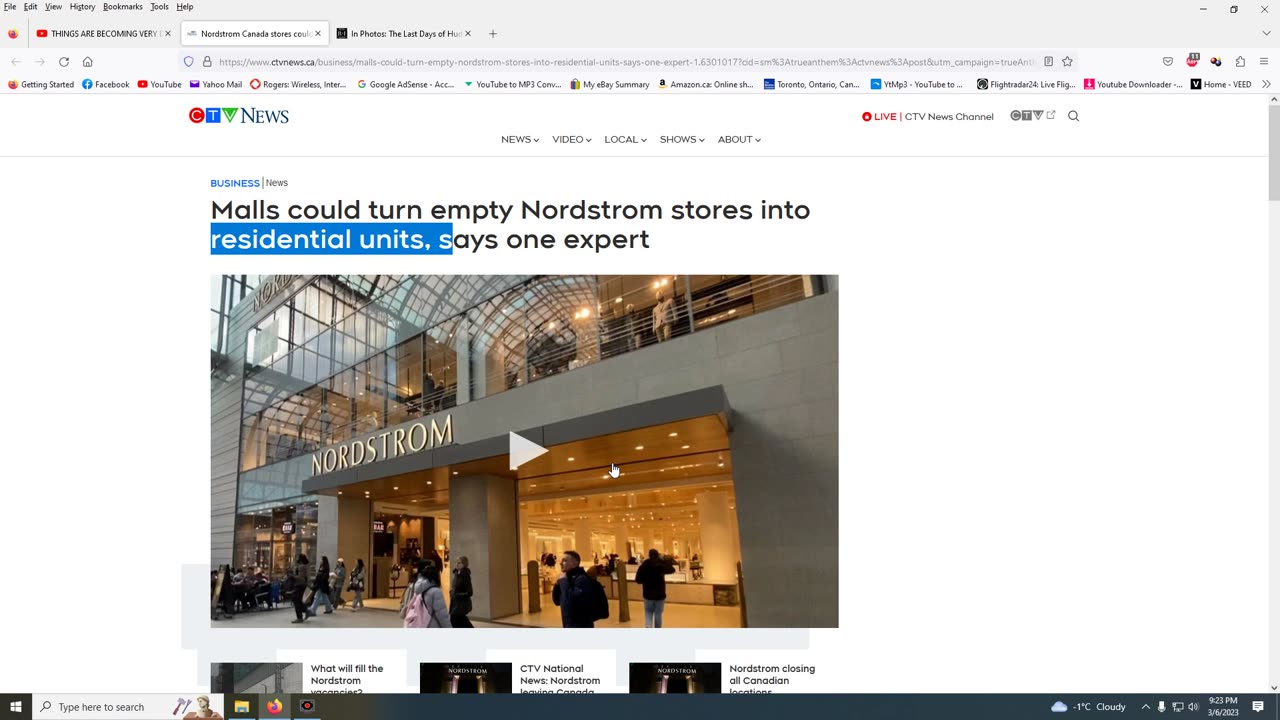Open Yahoo Mail bookmark
Image resolution: width=1280 pixels, height=720 pixels.
click(215, 84)
